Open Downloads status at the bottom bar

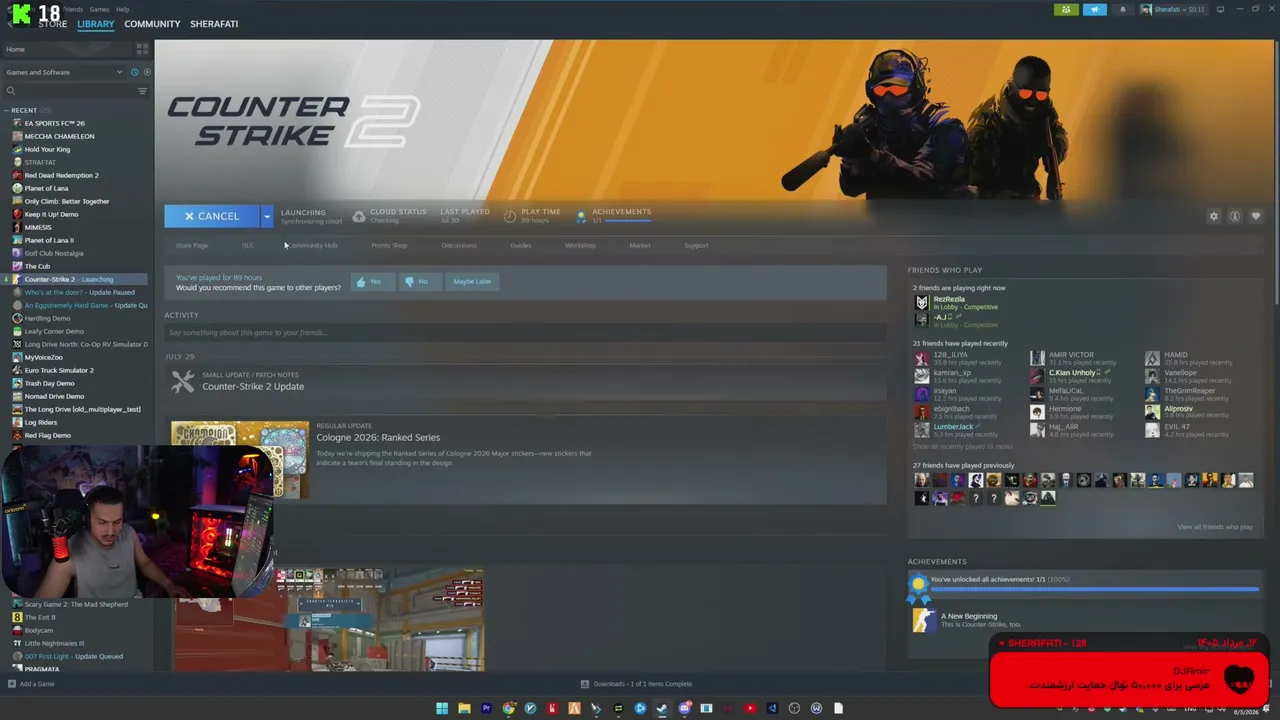(637, 684)
